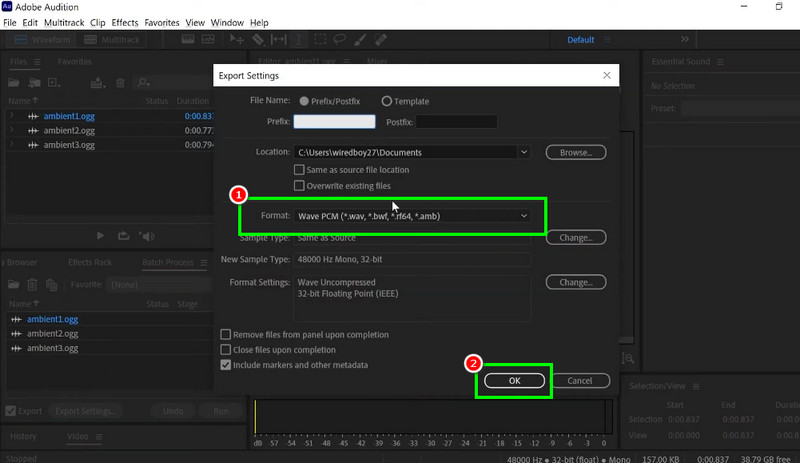Expand ambient3.ogg in Files panel

click(12, 144)
